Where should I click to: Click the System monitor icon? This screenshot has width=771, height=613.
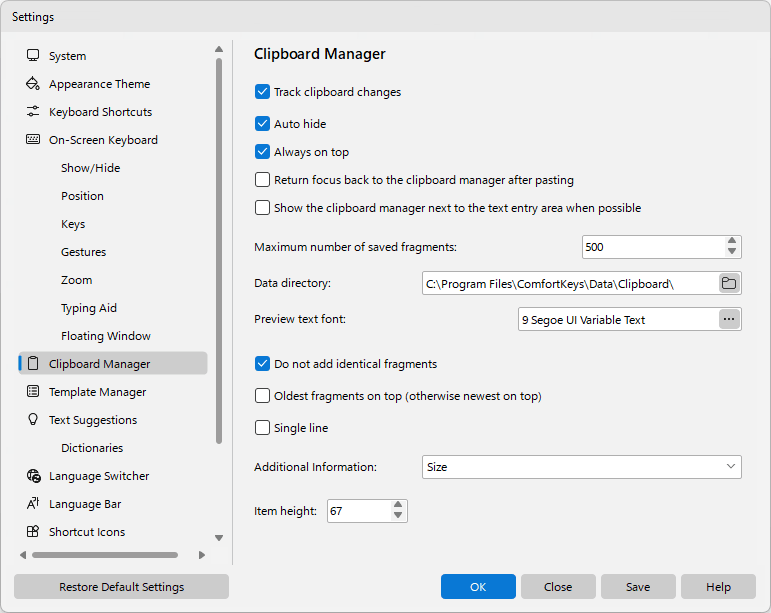(33, 55)
